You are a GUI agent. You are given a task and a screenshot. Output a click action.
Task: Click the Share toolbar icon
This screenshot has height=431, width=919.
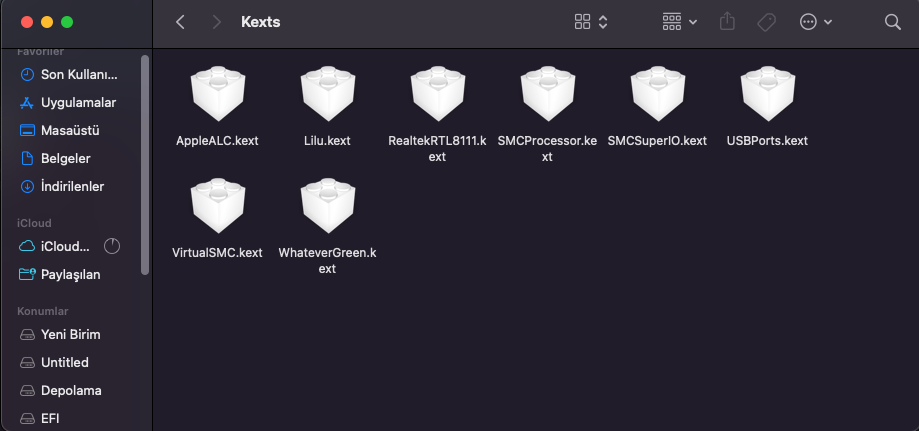point(727,22)
